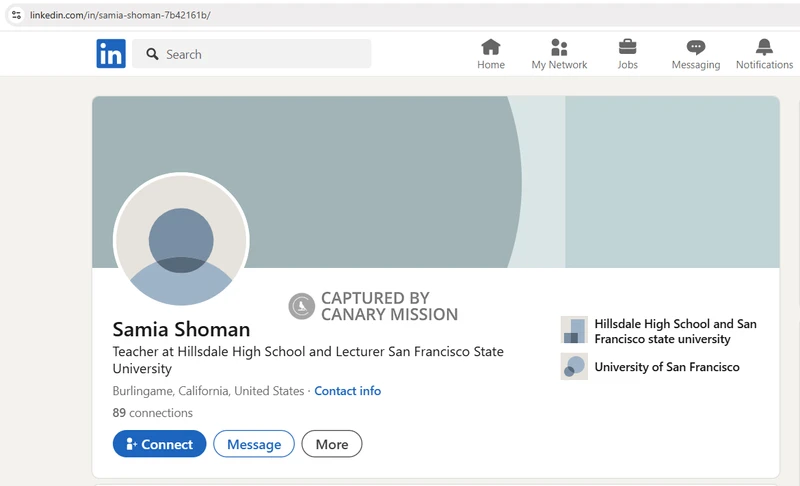Expand the More options menu
Screen dimensions: 800x486
331,444
